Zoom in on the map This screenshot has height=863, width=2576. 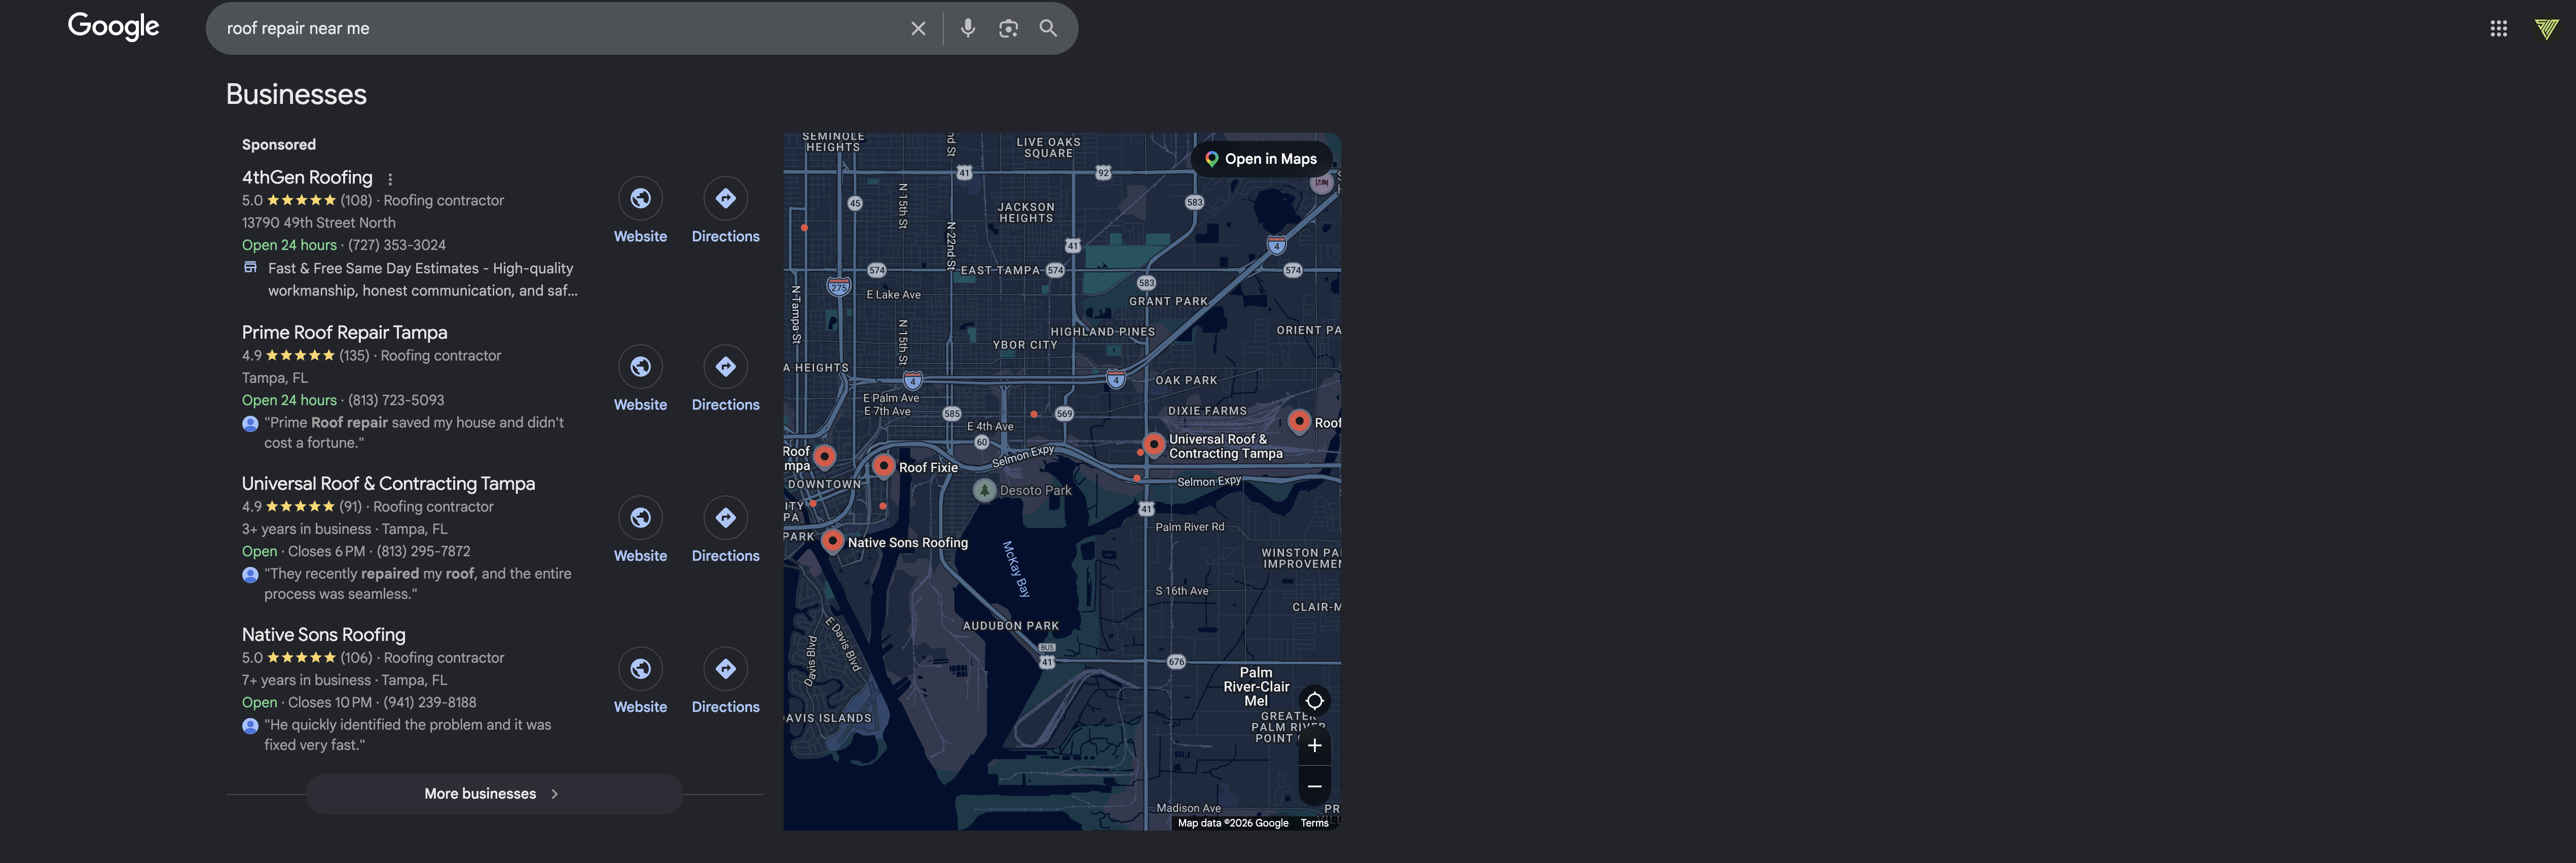(x=1314, y=745)
